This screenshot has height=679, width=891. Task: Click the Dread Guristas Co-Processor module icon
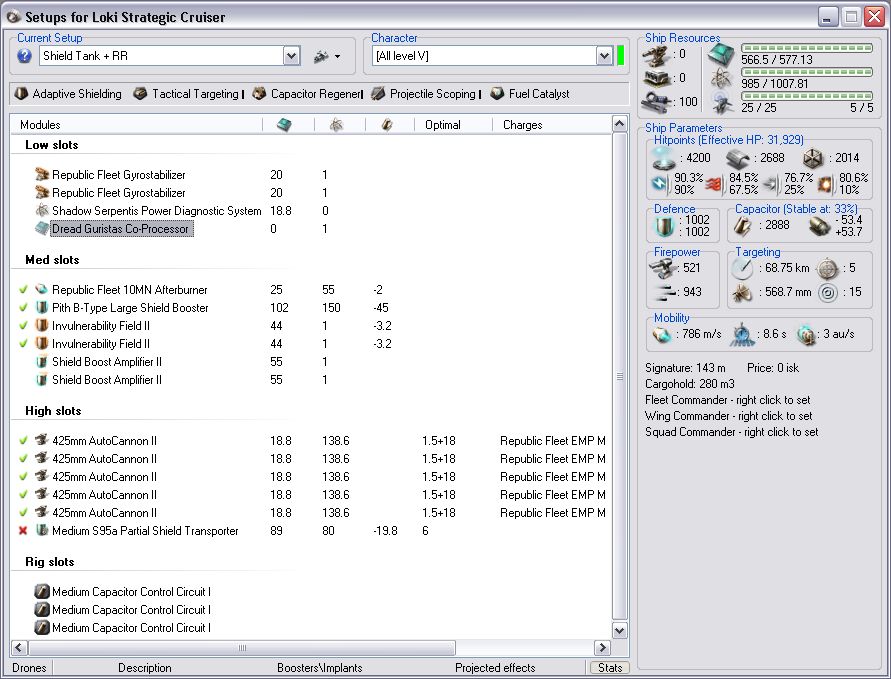click(x=42, y=229)
